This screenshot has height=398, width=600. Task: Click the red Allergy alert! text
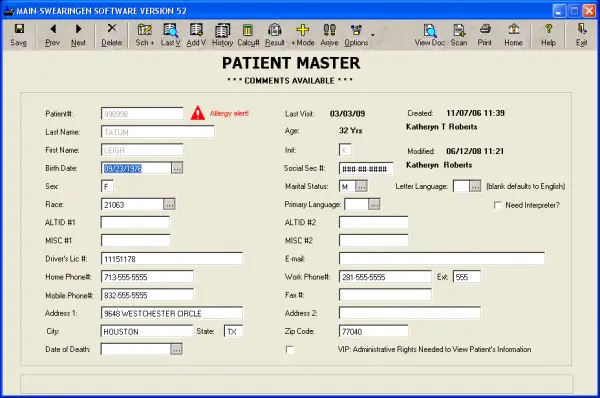[229, 113]
